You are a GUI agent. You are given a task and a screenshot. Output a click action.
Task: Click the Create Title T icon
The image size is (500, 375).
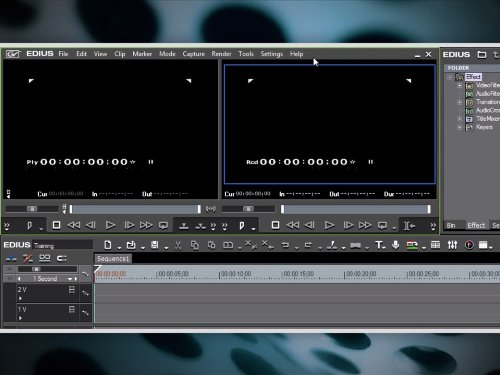[379, 245]
